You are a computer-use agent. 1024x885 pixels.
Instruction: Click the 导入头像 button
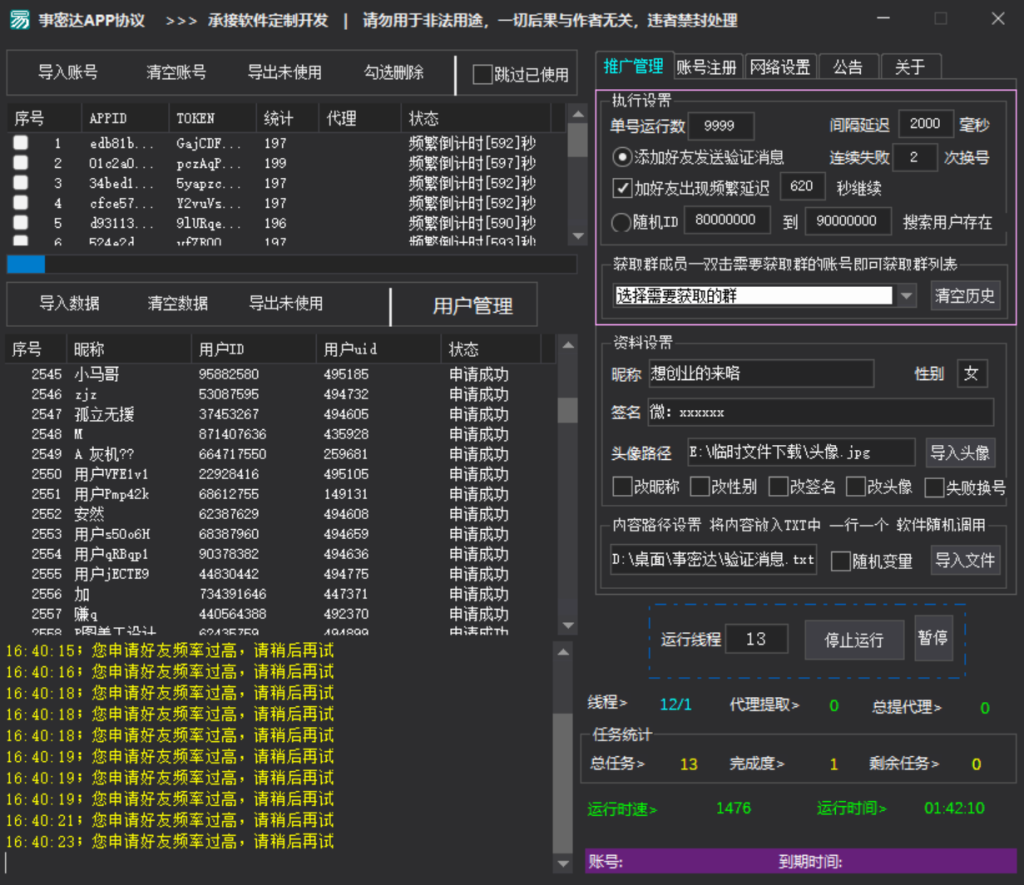tap(960, 452)
